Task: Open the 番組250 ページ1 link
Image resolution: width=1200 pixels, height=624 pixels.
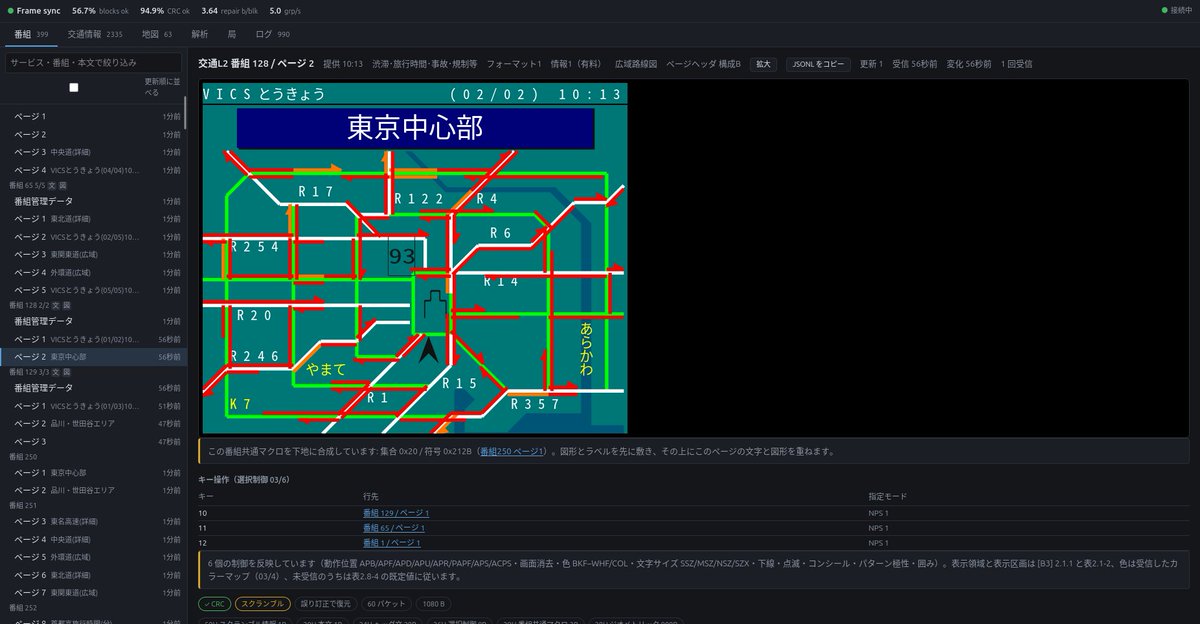Action: coord(512,451)
